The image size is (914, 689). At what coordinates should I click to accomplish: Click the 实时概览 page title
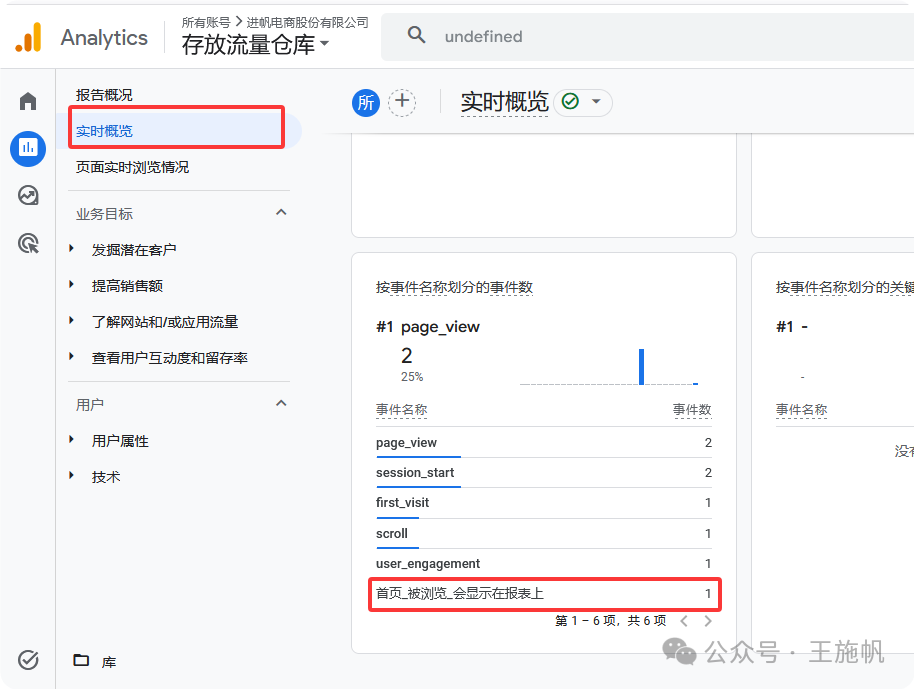point(504,101)
